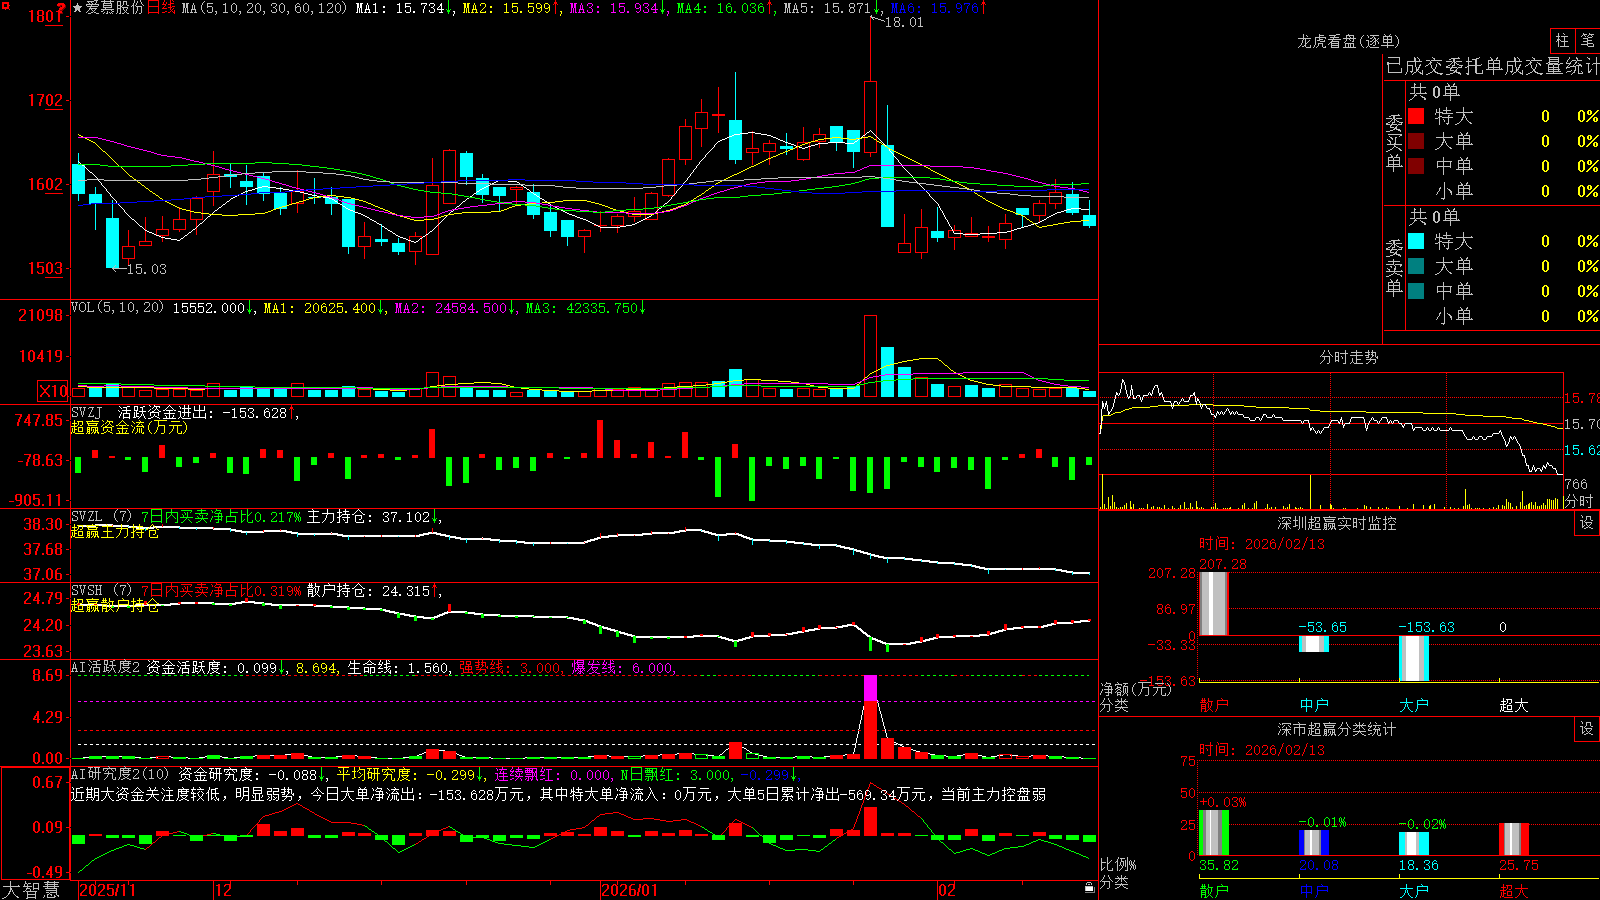The width and height of the screenshot is (1600, 900).
Task: Click the tall magenta-topped AI活跃度 spike bar
Action: [x=870, y=716]
